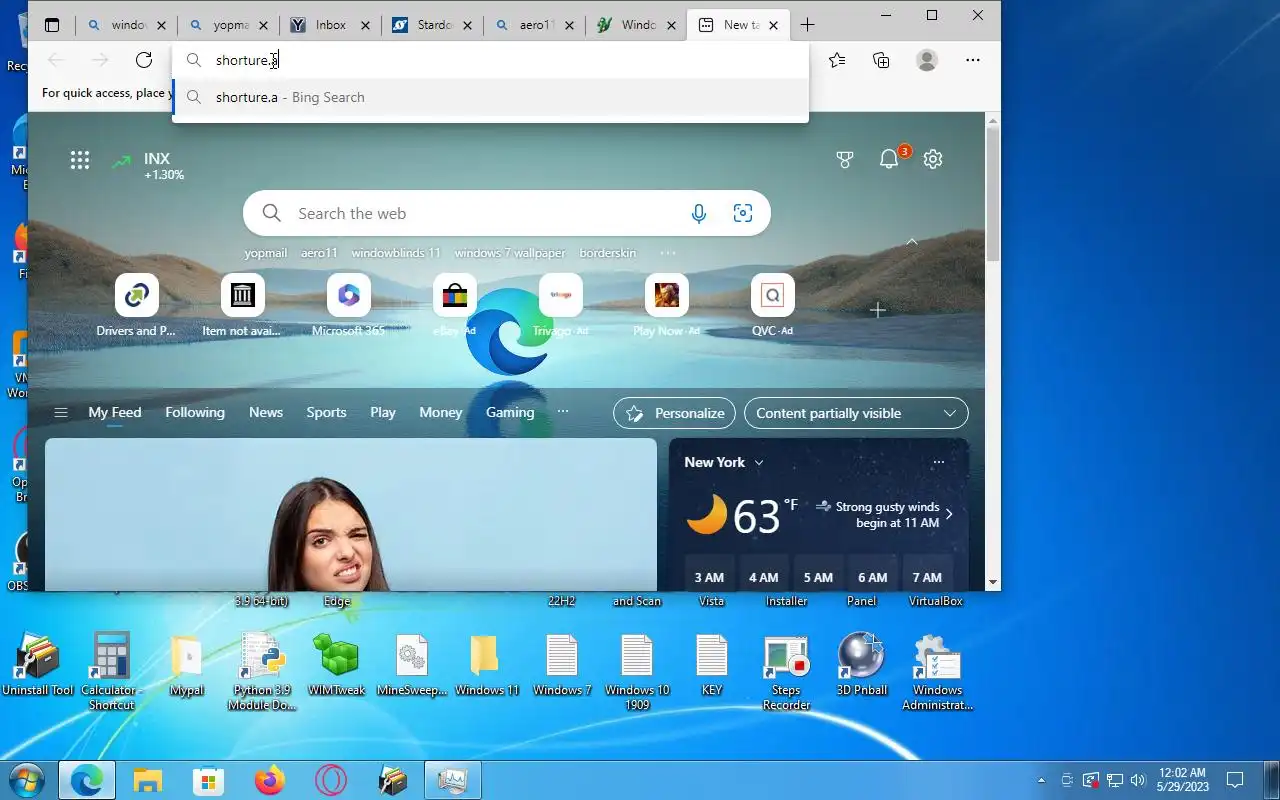Click the Personalize button
The height and width of the screenshot is (800, 1280).
(x=675, y=413)
